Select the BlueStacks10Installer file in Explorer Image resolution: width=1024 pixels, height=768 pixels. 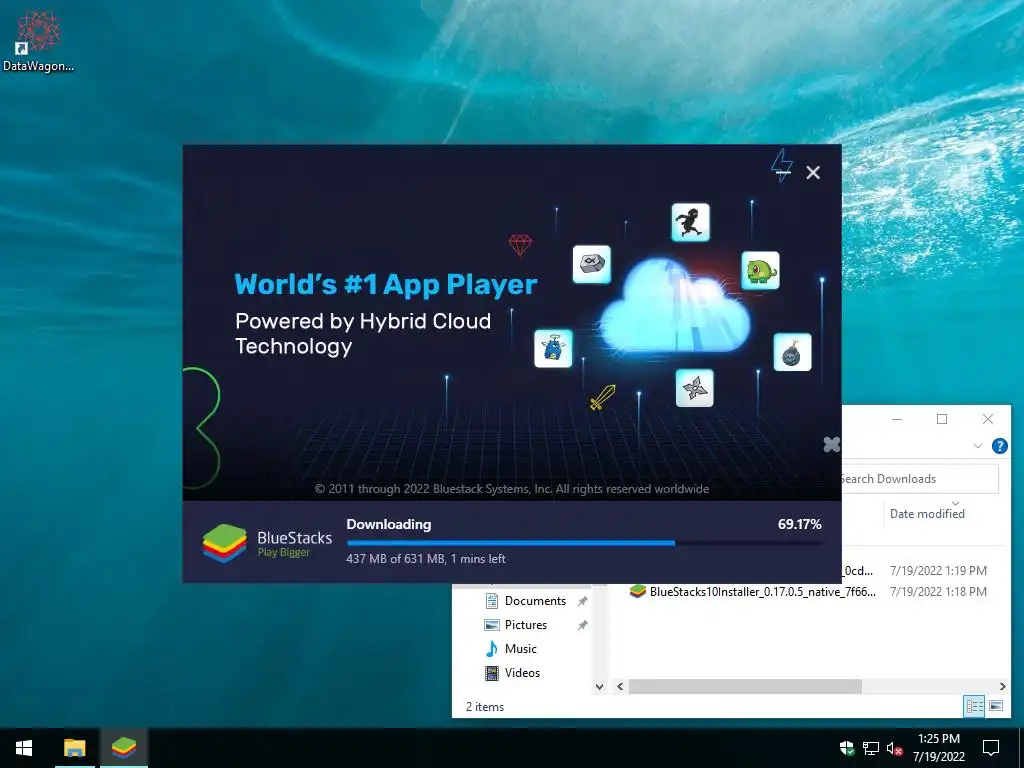(x=763, y=592)
